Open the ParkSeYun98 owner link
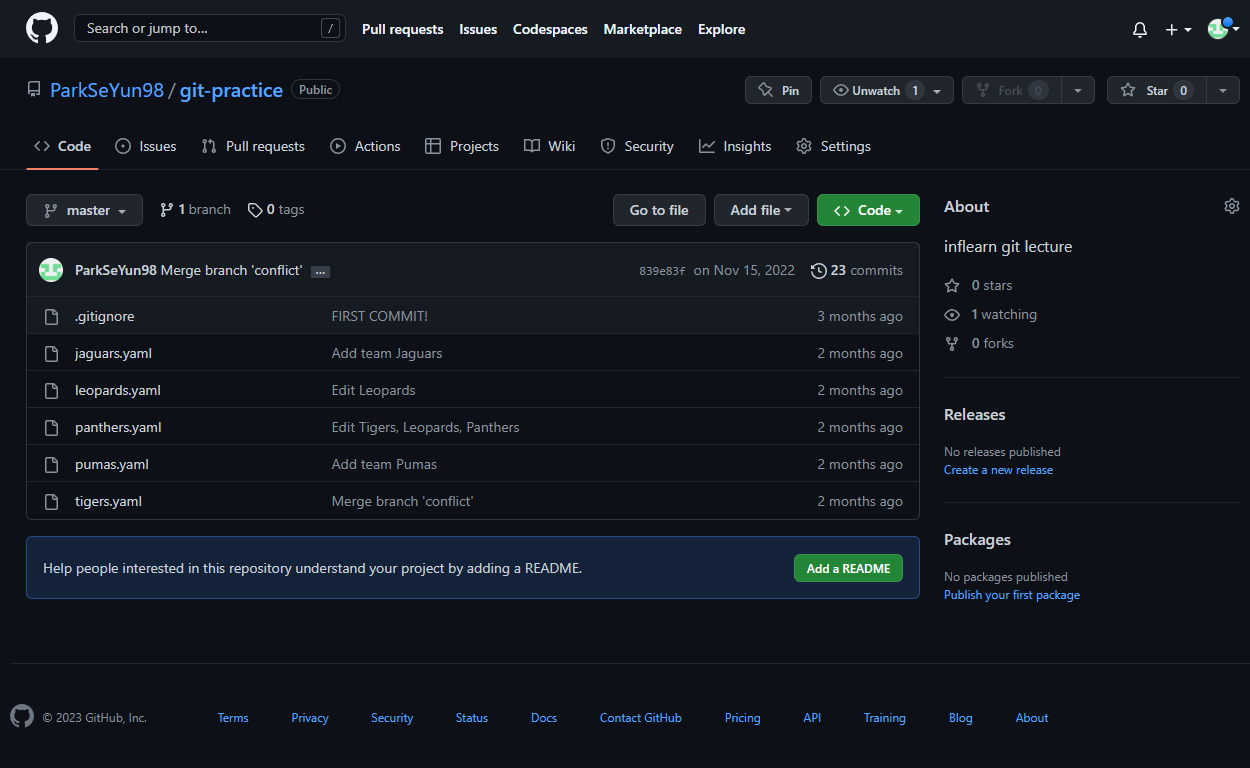 (107, 90)
